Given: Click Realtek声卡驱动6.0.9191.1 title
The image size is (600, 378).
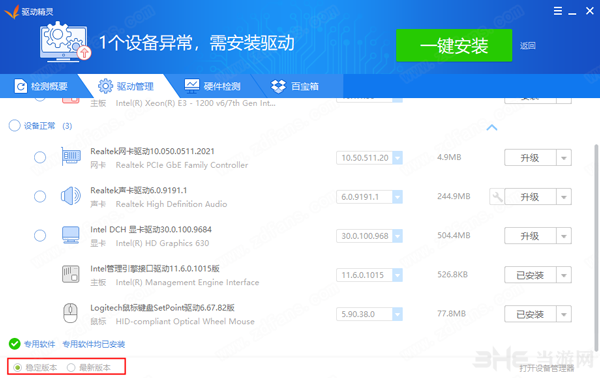Looking at the screenshot, I should point(139,190).
